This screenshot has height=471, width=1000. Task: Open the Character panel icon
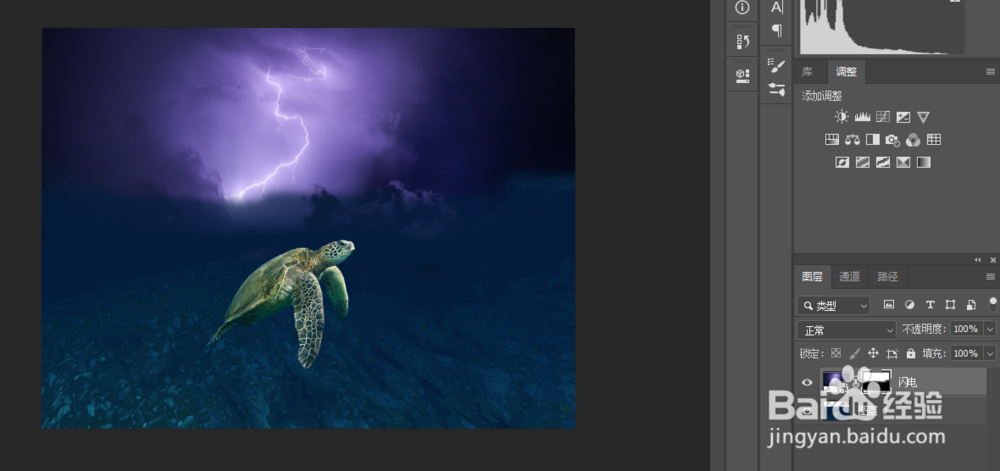(776, 7)
